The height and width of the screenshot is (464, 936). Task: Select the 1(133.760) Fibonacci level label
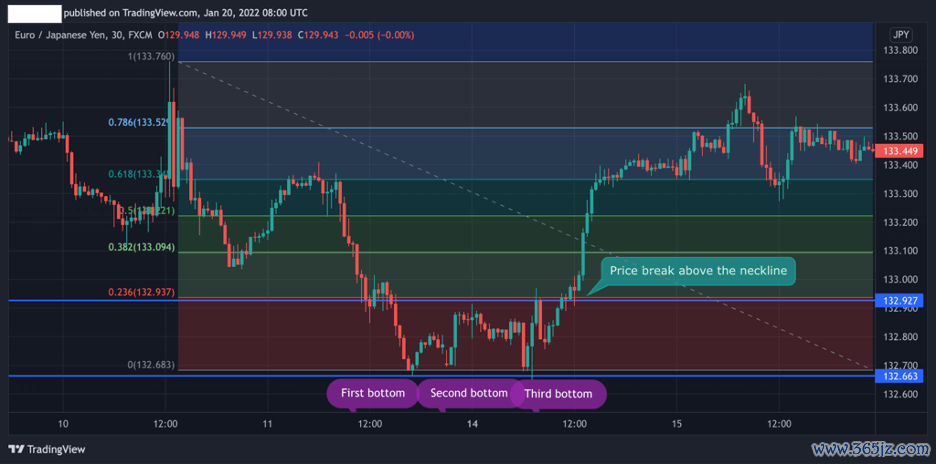point(151,57)
